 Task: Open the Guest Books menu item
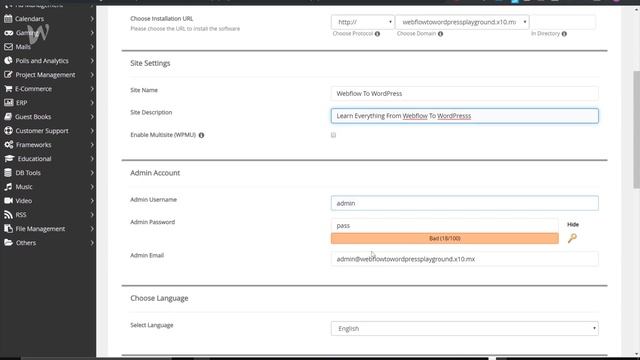(x=48, y=116)
